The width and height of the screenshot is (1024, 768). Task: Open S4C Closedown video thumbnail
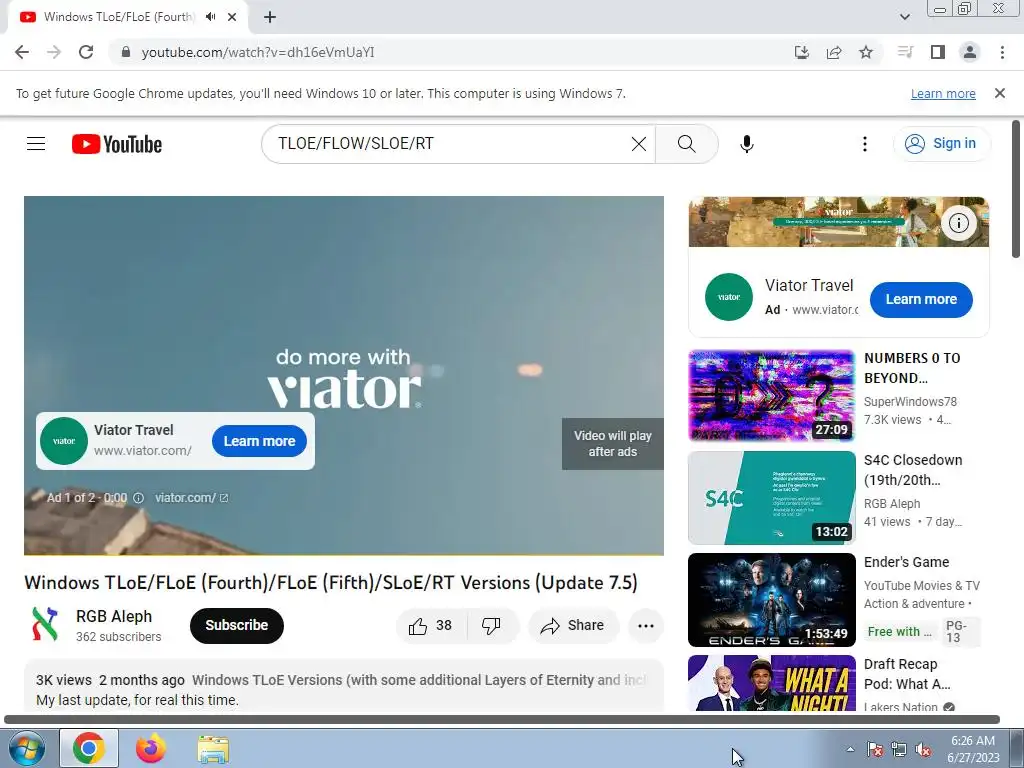click(771, 498)
